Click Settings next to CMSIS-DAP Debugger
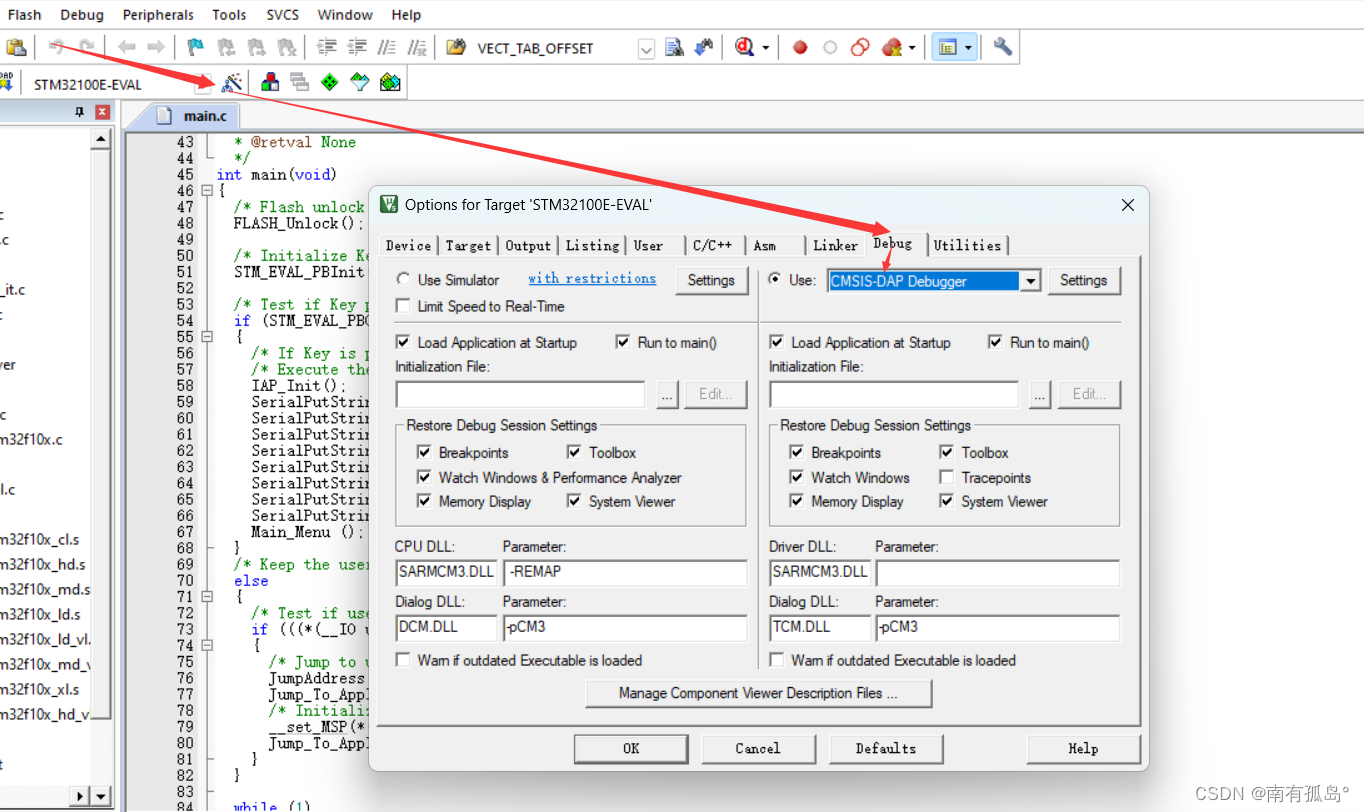Viewport: 1364px width, 812px height. pyautogui.click(x=1084, y=281)
